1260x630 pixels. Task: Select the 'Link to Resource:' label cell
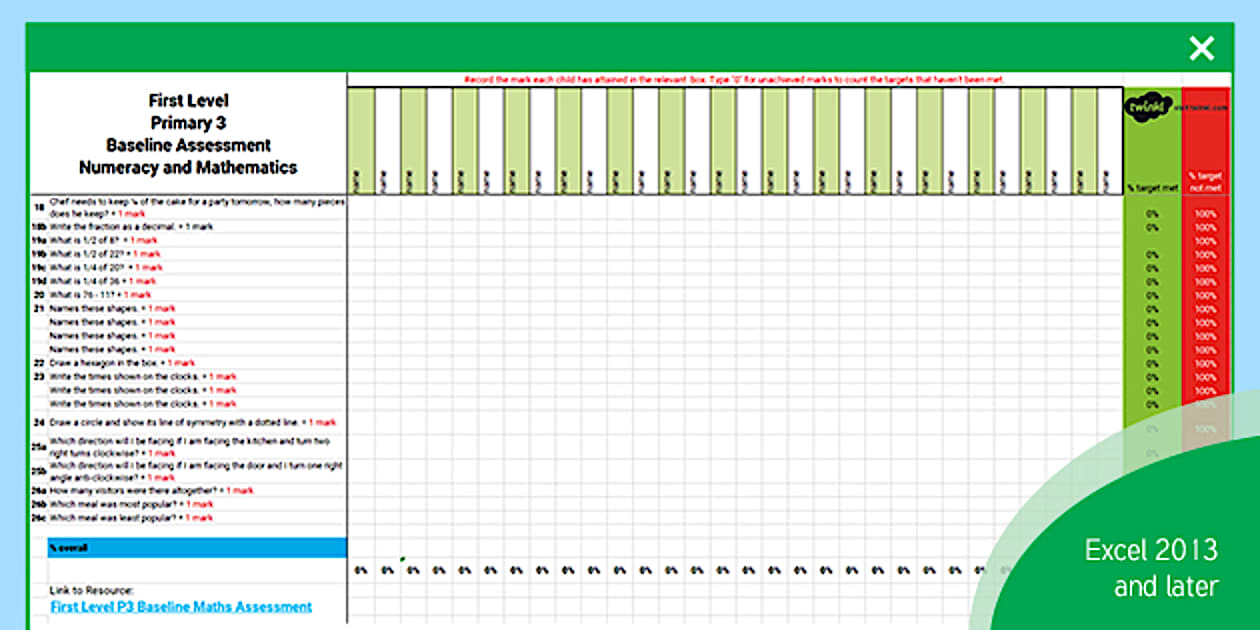[92, 591]
